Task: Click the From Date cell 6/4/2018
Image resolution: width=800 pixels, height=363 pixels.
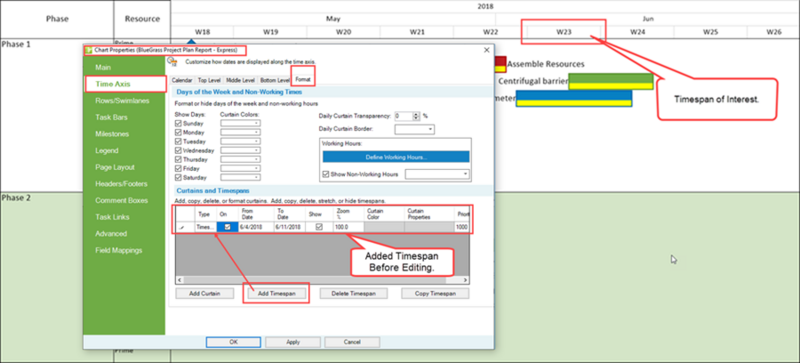Action: pos(256,227)
